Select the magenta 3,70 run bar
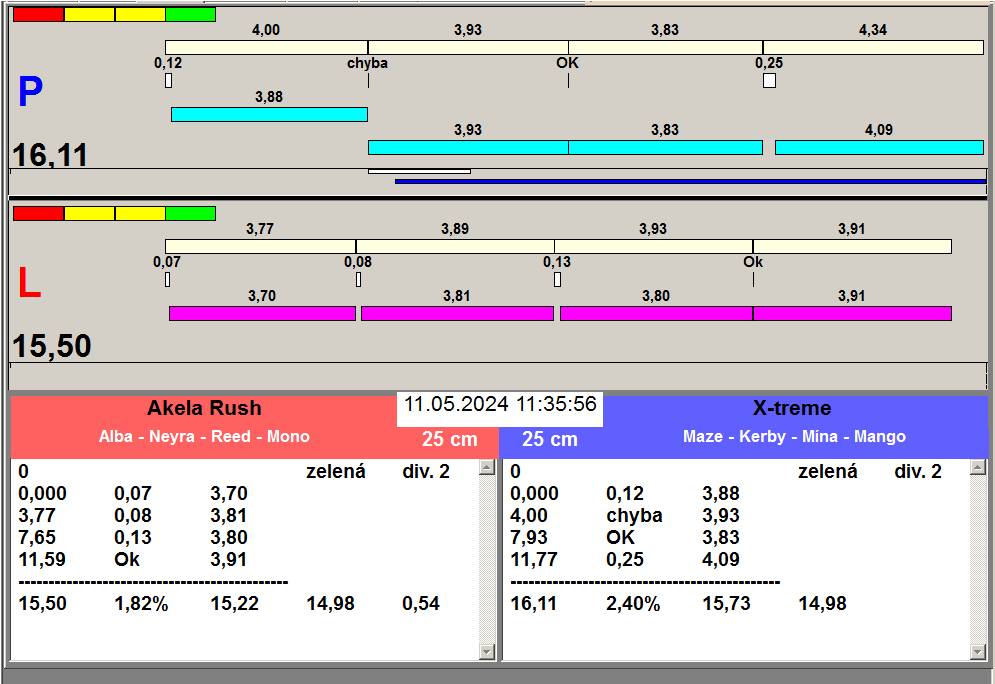The width and height of the screenshot is (995, 684). [x=262, y=313]
